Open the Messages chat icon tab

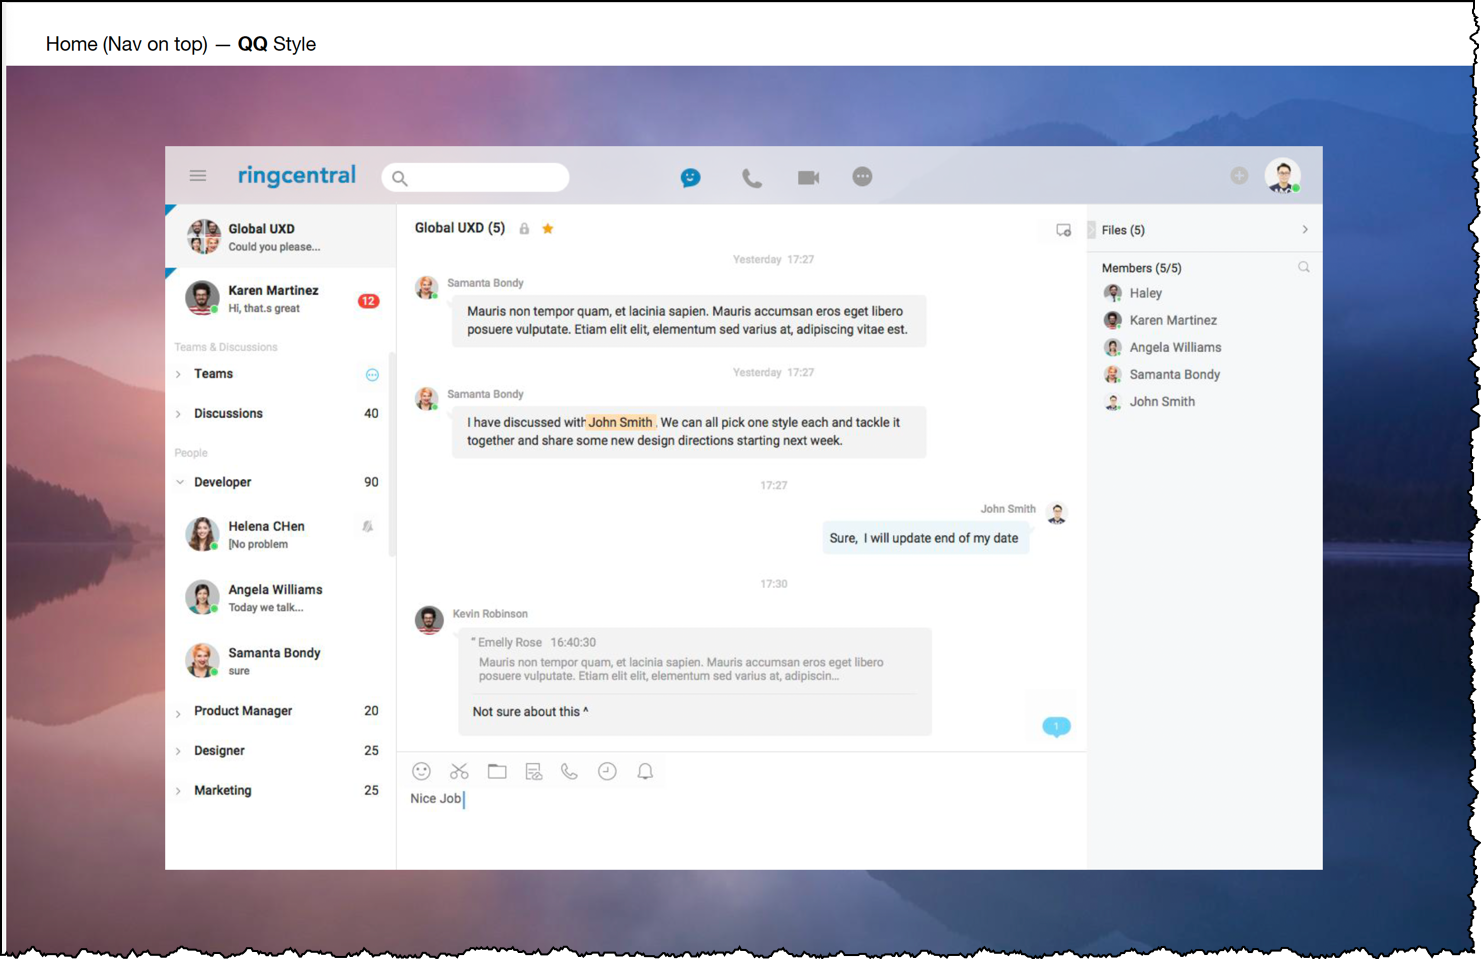coord(691,178)
